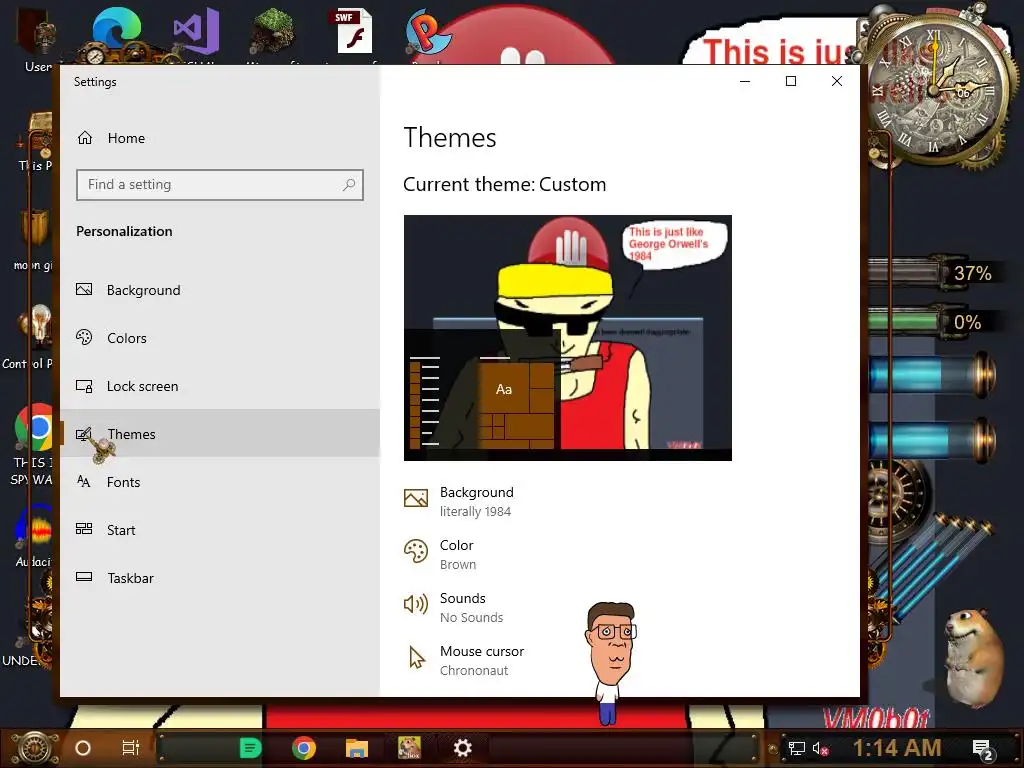Open the green notes app on the taskbar
The width and height of the screenshot is (1024, 768).
click(x=250, y=748)
